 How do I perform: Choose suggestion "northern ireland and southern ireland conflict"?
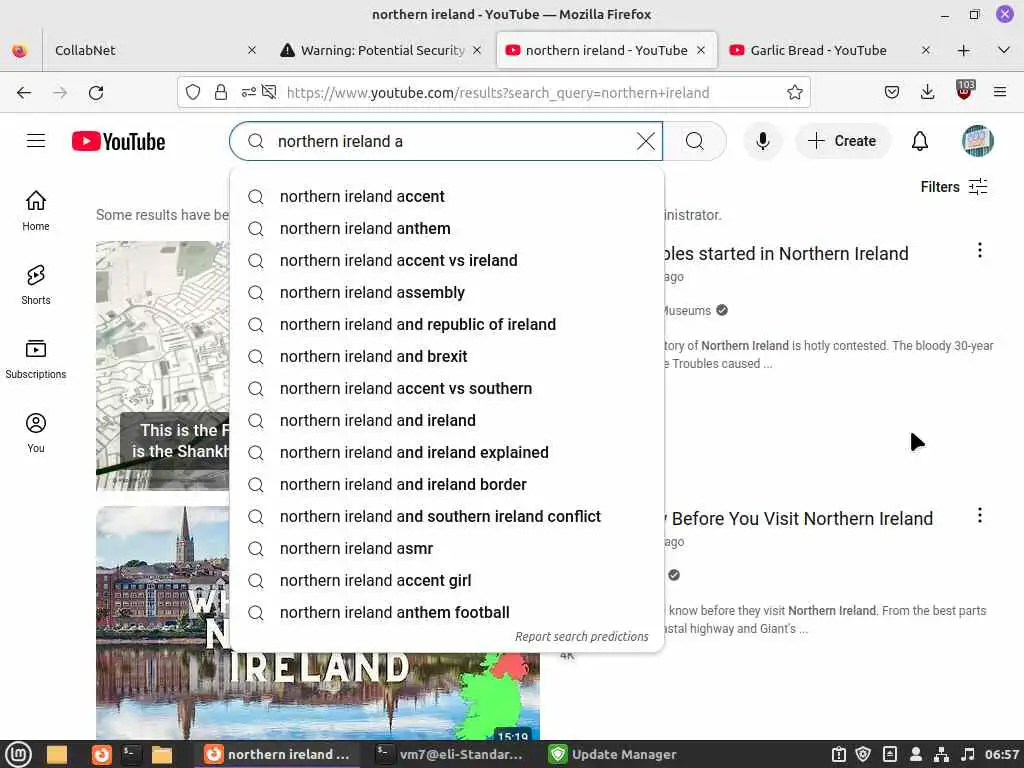[447, 517]
